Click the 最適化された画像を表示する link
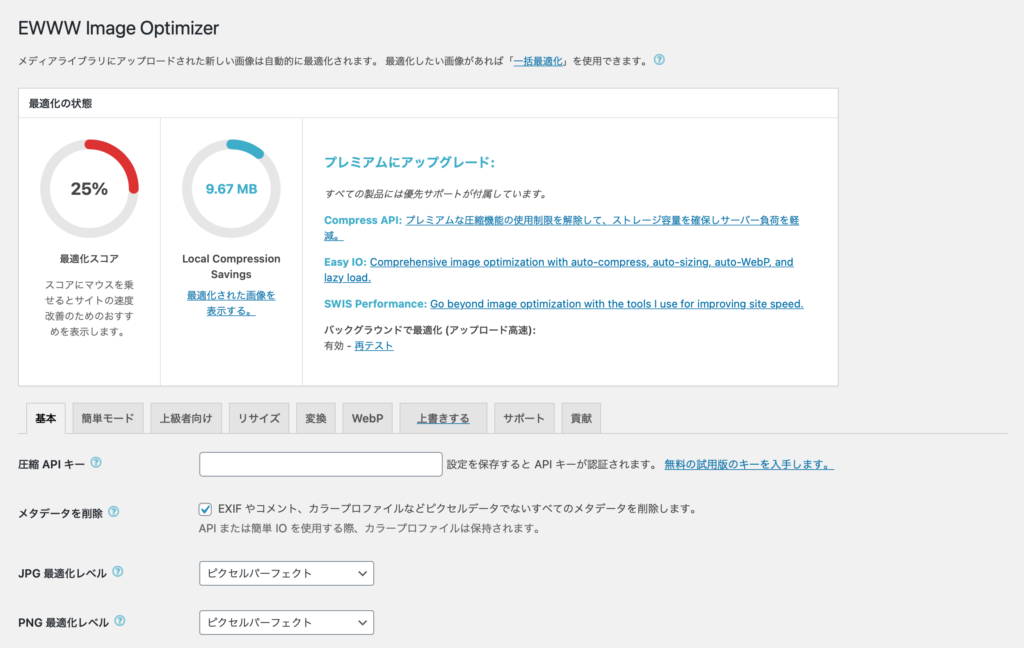 [231, 303]
